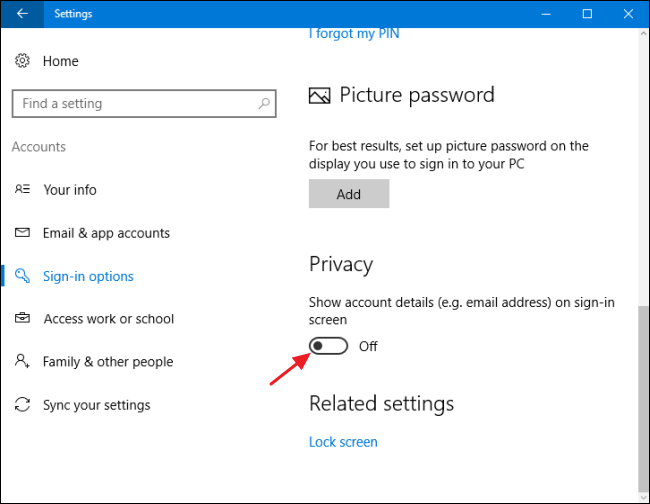Maximize the Settings window
Screen dimensions: 650x504
coord(587,13)
